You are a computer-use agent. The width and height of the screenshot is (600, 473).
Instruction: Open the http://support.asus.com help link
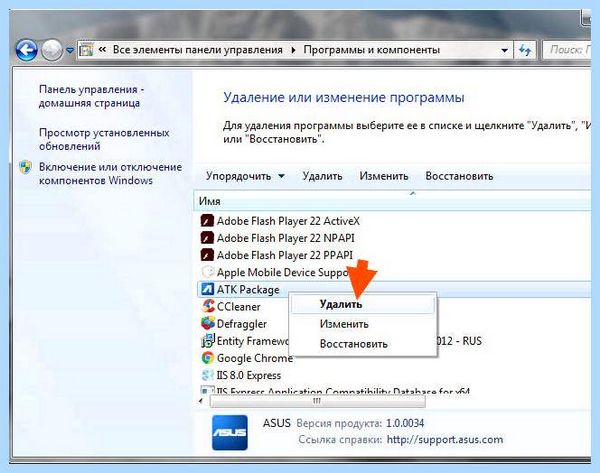pos(445,440)
